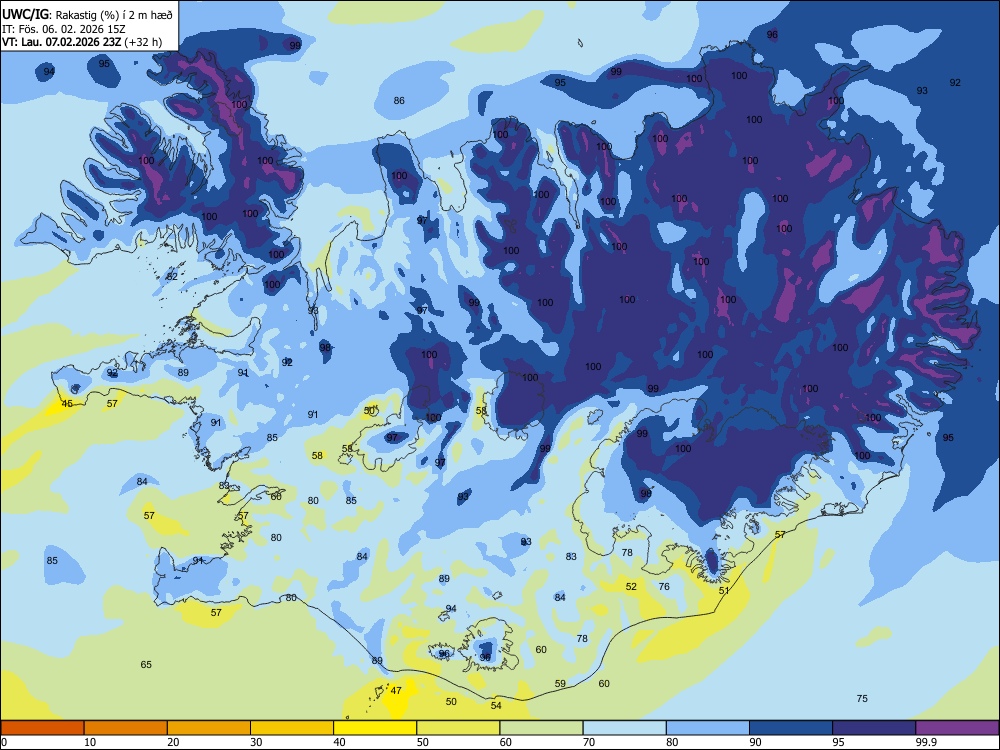
Task: Click the title 'UWC/IG: Rakastig (%) í 2 m hæð'
Action: 87,15
